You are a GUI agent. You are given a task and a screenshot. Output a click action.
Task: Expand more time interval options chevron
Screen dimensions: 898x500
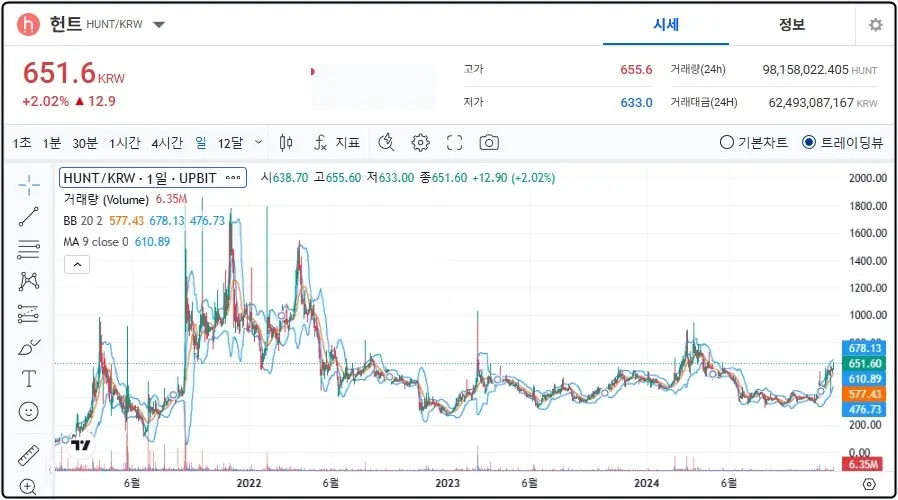(258, 142)
